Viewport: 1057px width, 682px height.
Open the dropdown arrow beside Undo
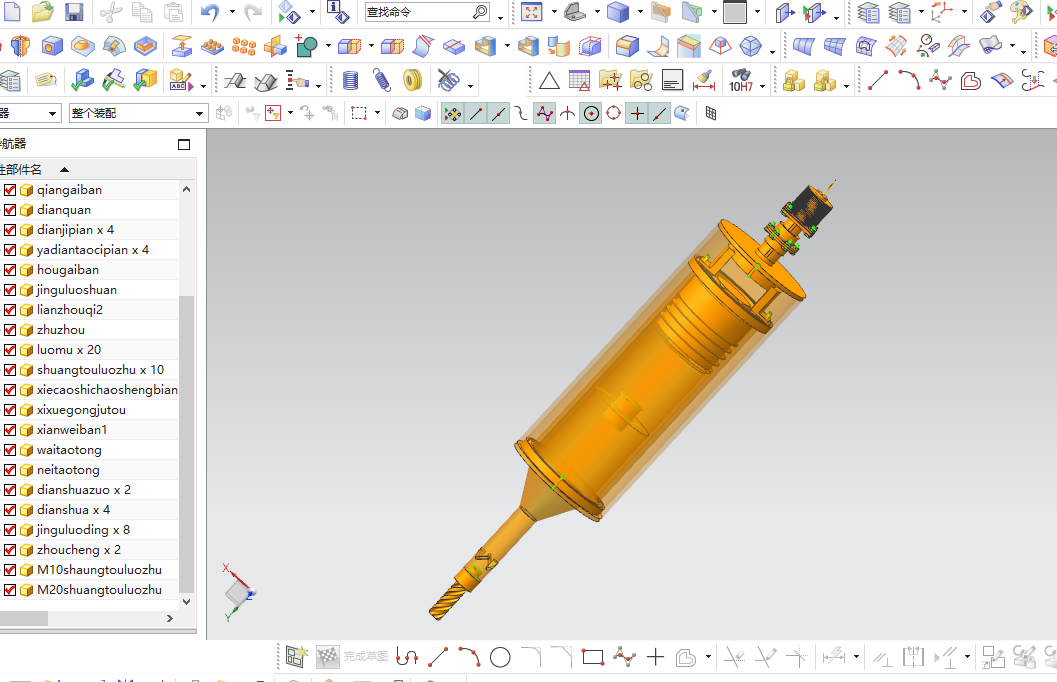(x=232, y=11)
